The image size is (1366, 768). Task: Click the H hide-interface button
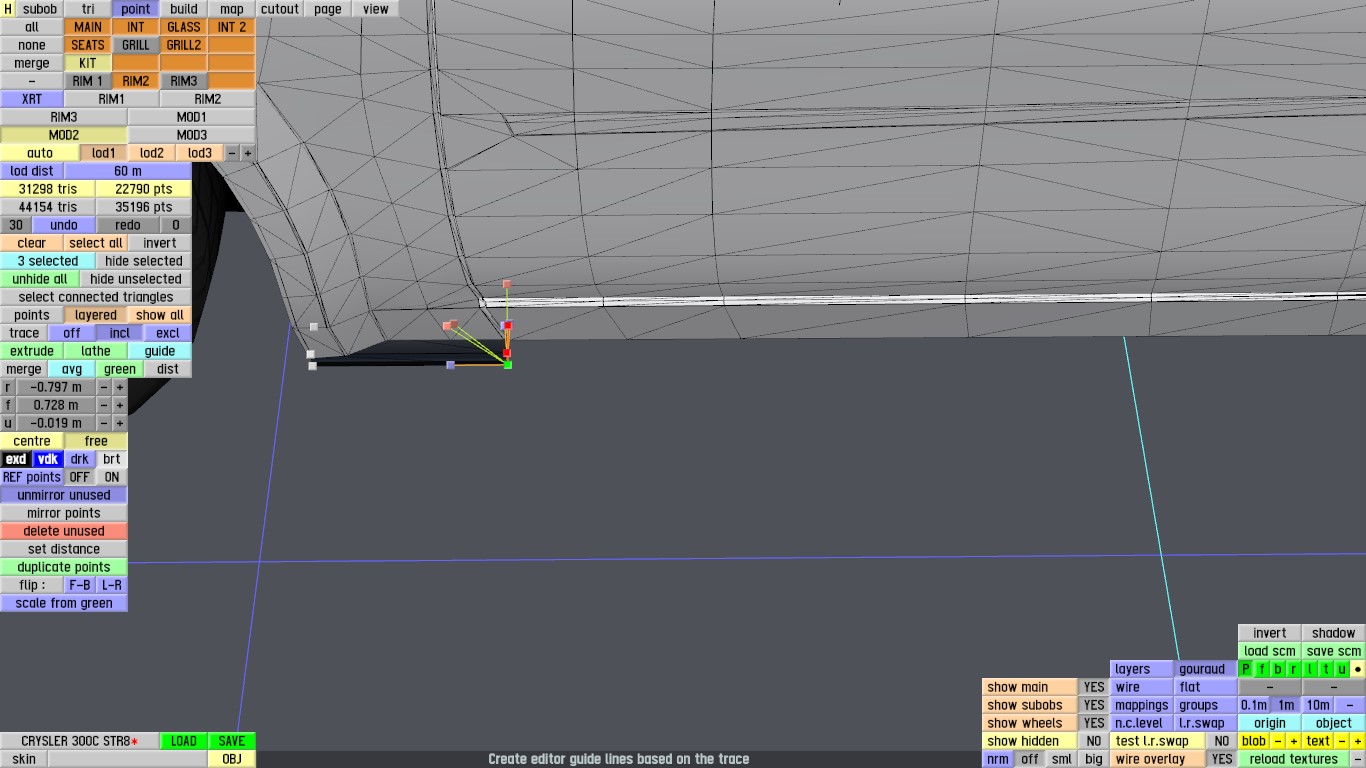tap(8, 9)
